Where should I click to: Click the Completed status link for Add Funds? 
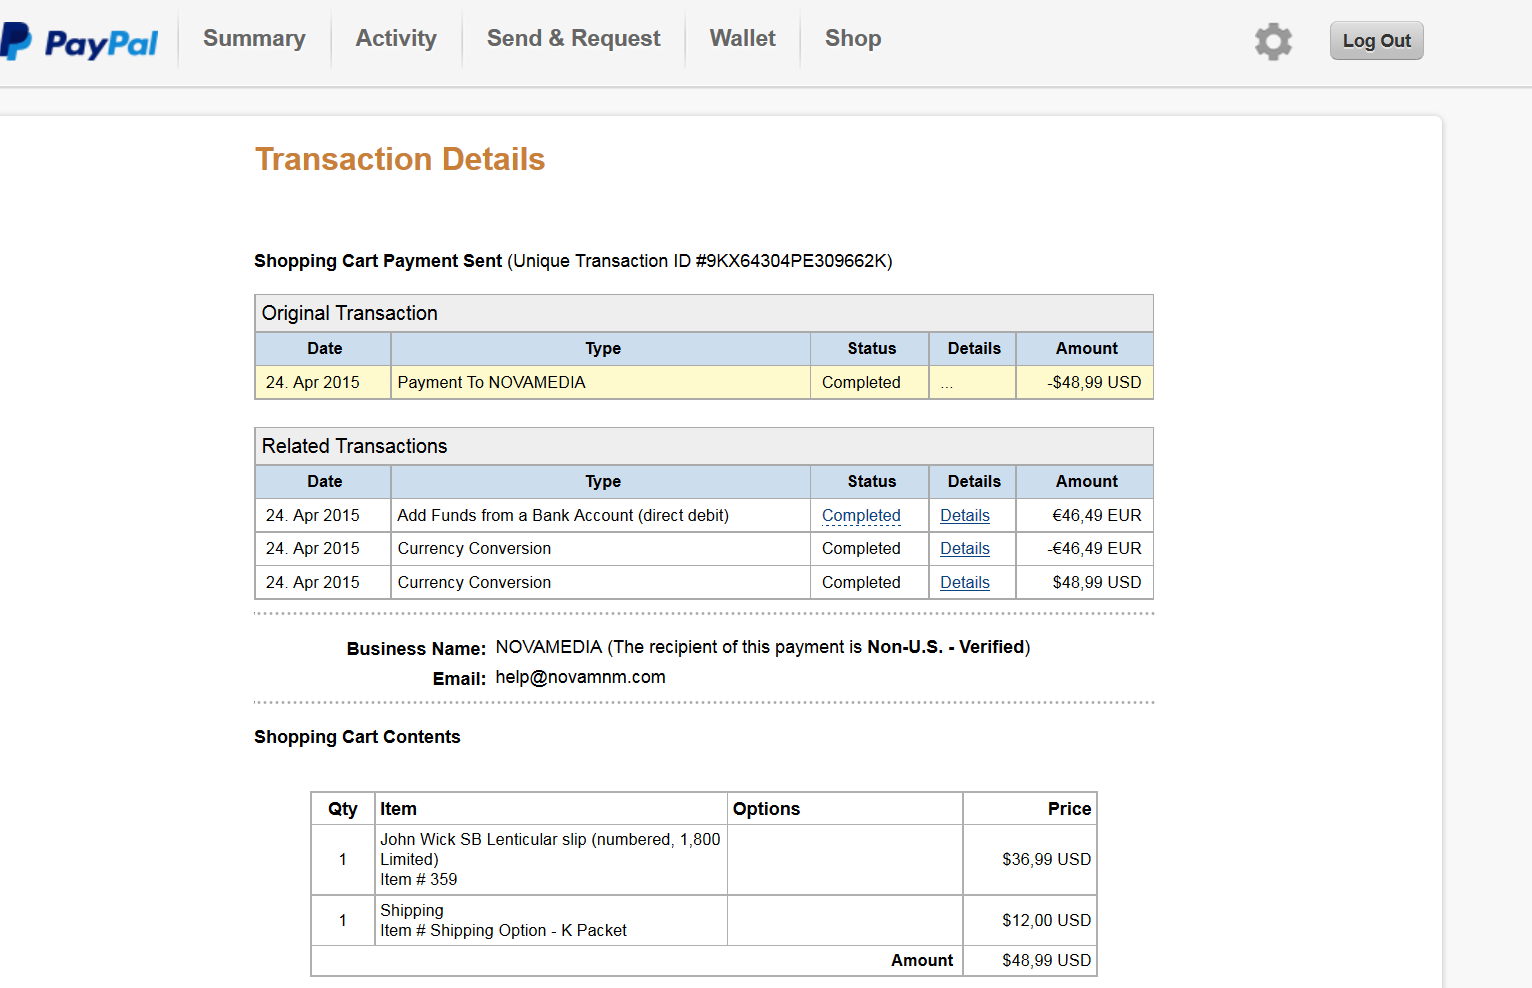(861, 515)
